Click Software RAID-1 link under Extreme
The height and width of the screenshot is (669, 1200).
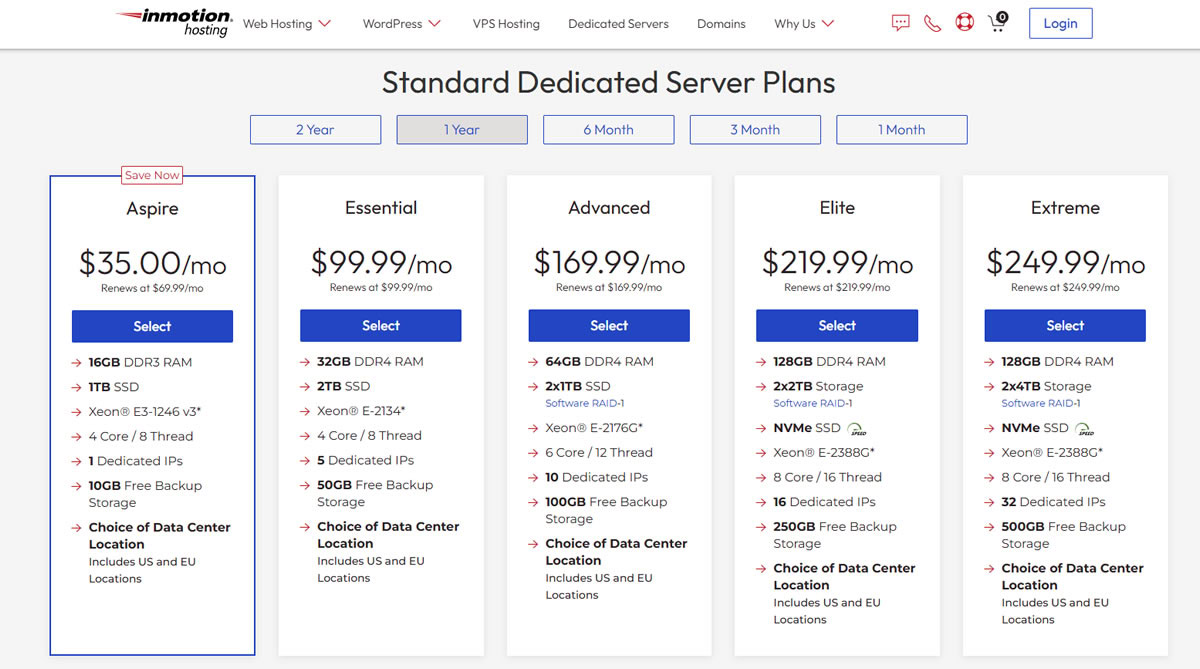click(1041, 403)
